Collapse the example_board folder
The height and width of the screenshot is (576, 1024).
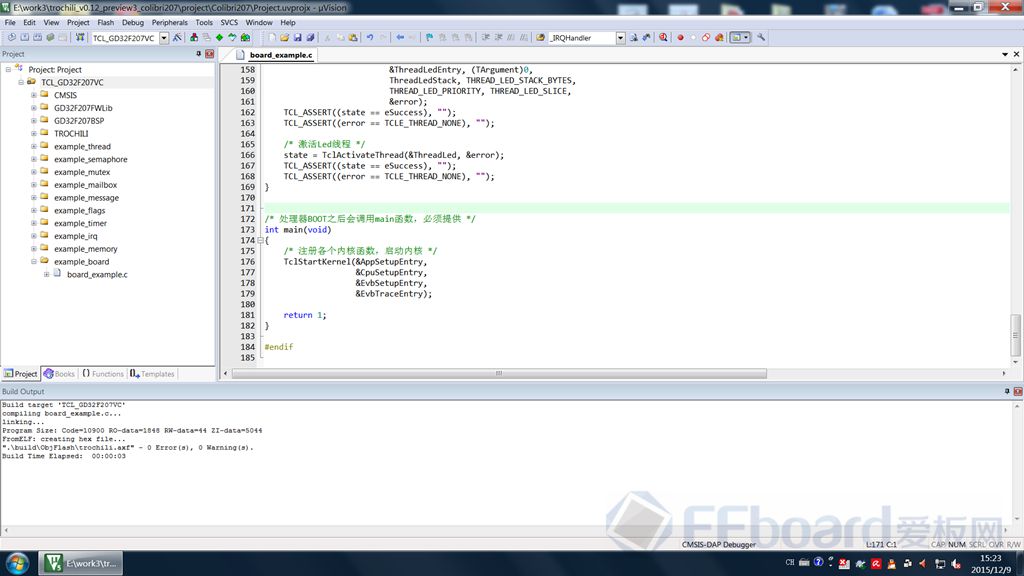[x=33, y=262]
